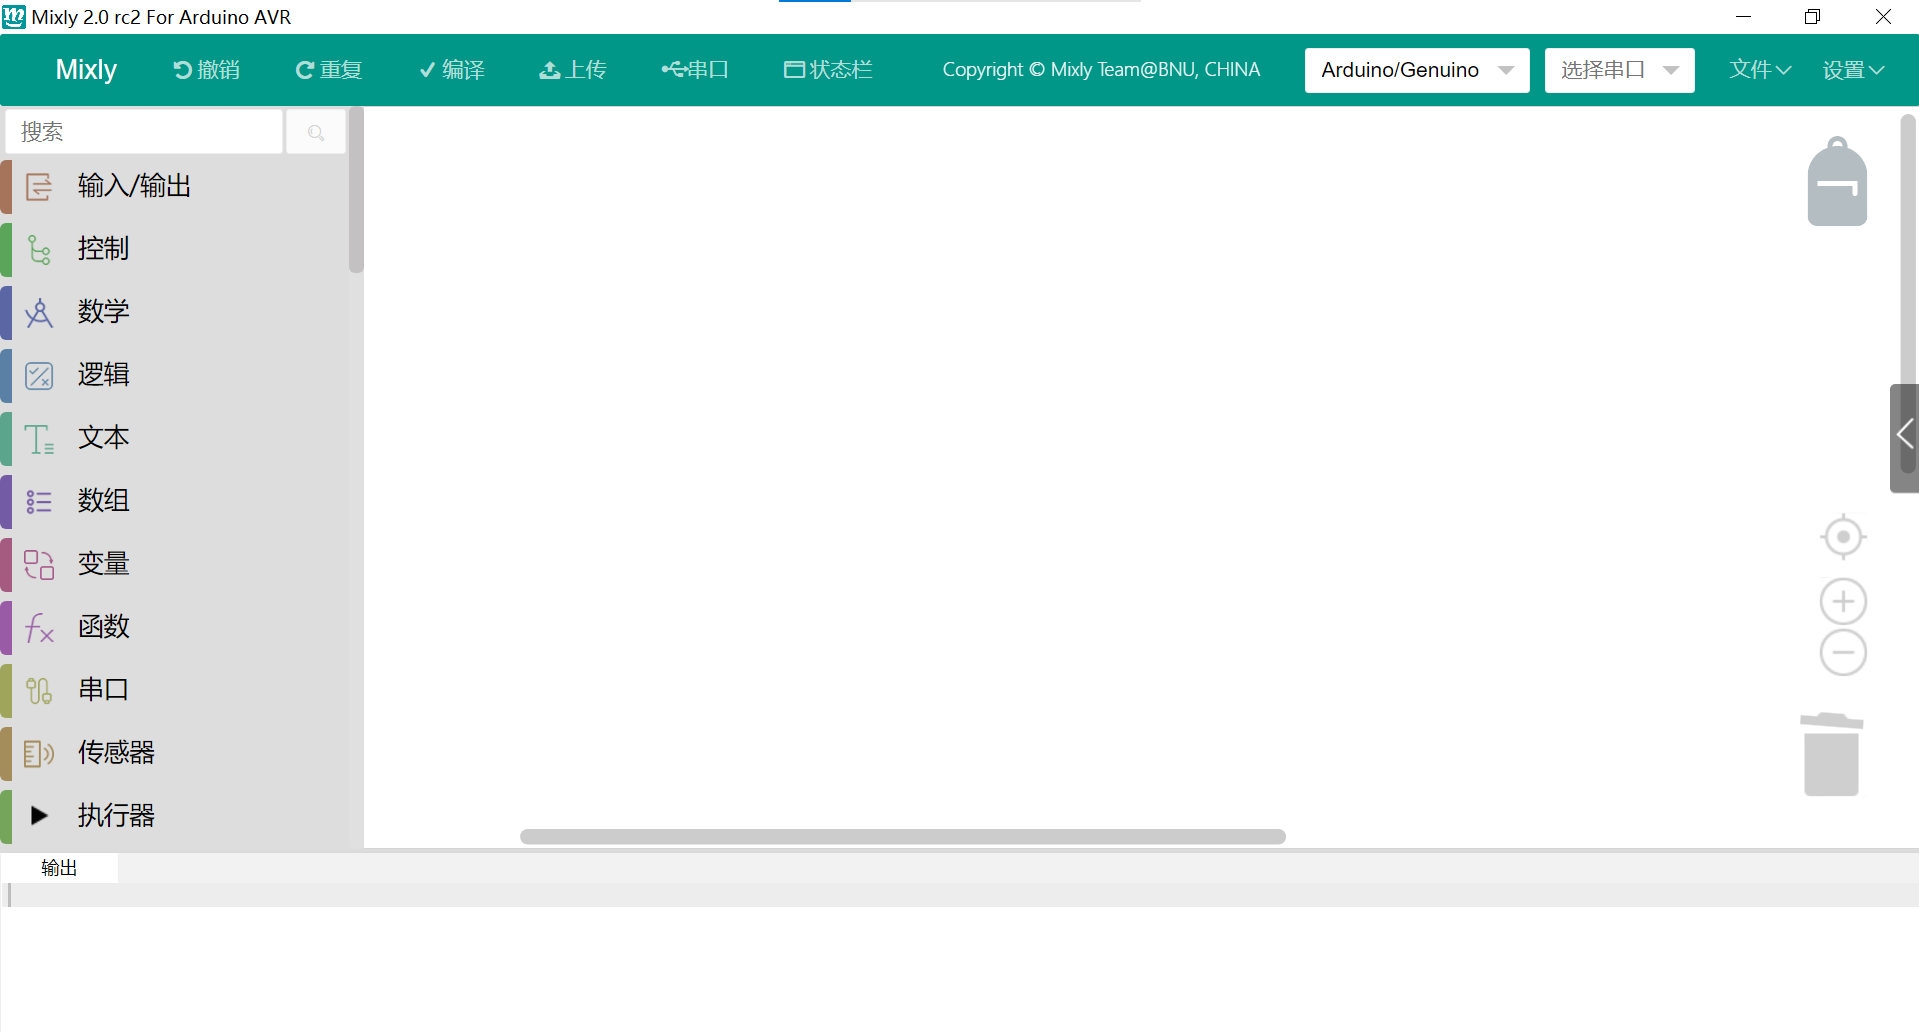Open the 输入/输出 block category

coord(134,186)
